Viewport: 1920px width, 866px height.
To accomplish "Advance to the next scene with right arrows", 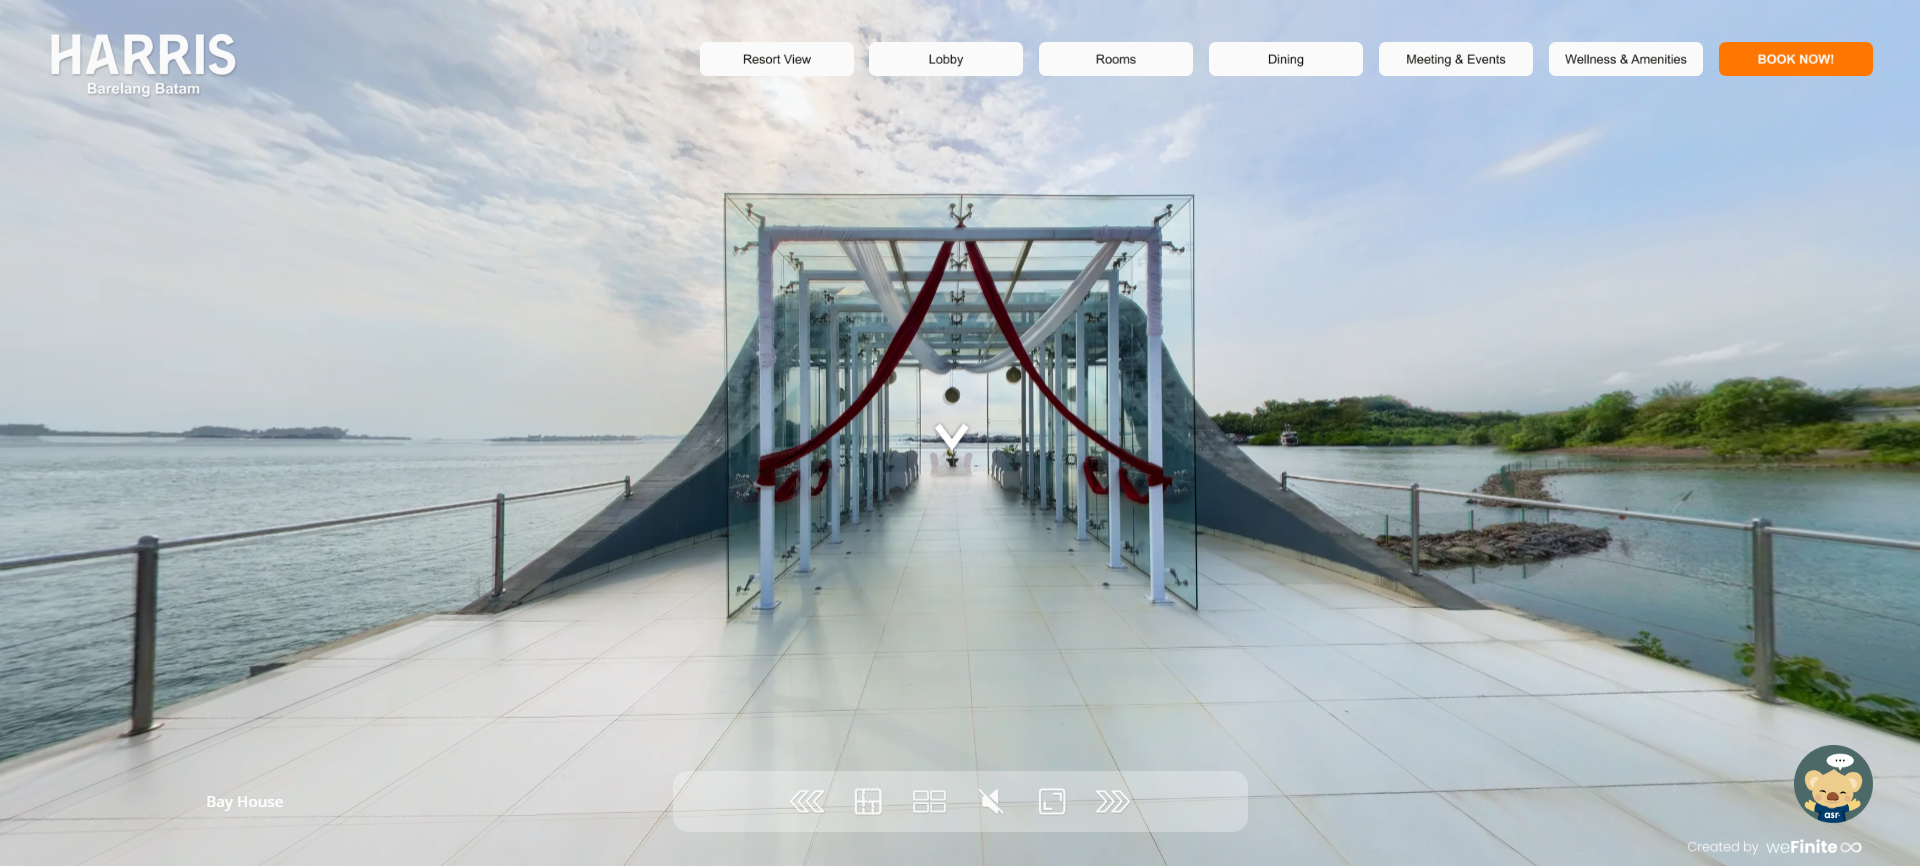I will [x=1112, y=801].
